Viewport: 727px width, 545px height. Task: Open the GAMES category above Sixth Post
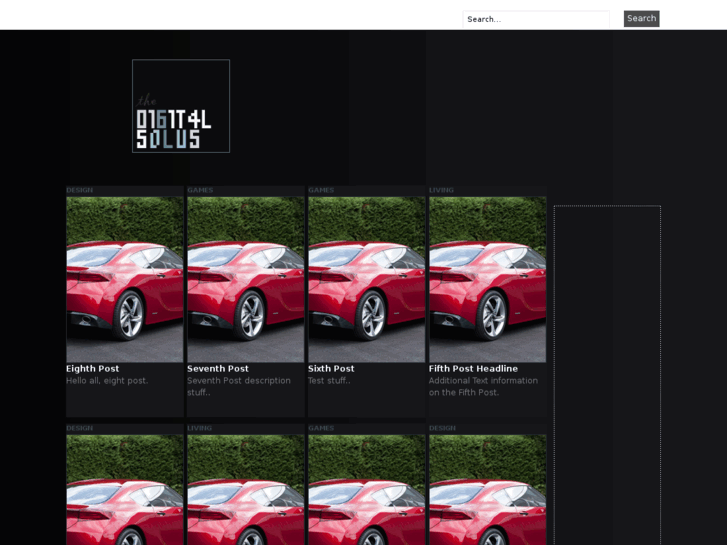click(x=321, y=190)
